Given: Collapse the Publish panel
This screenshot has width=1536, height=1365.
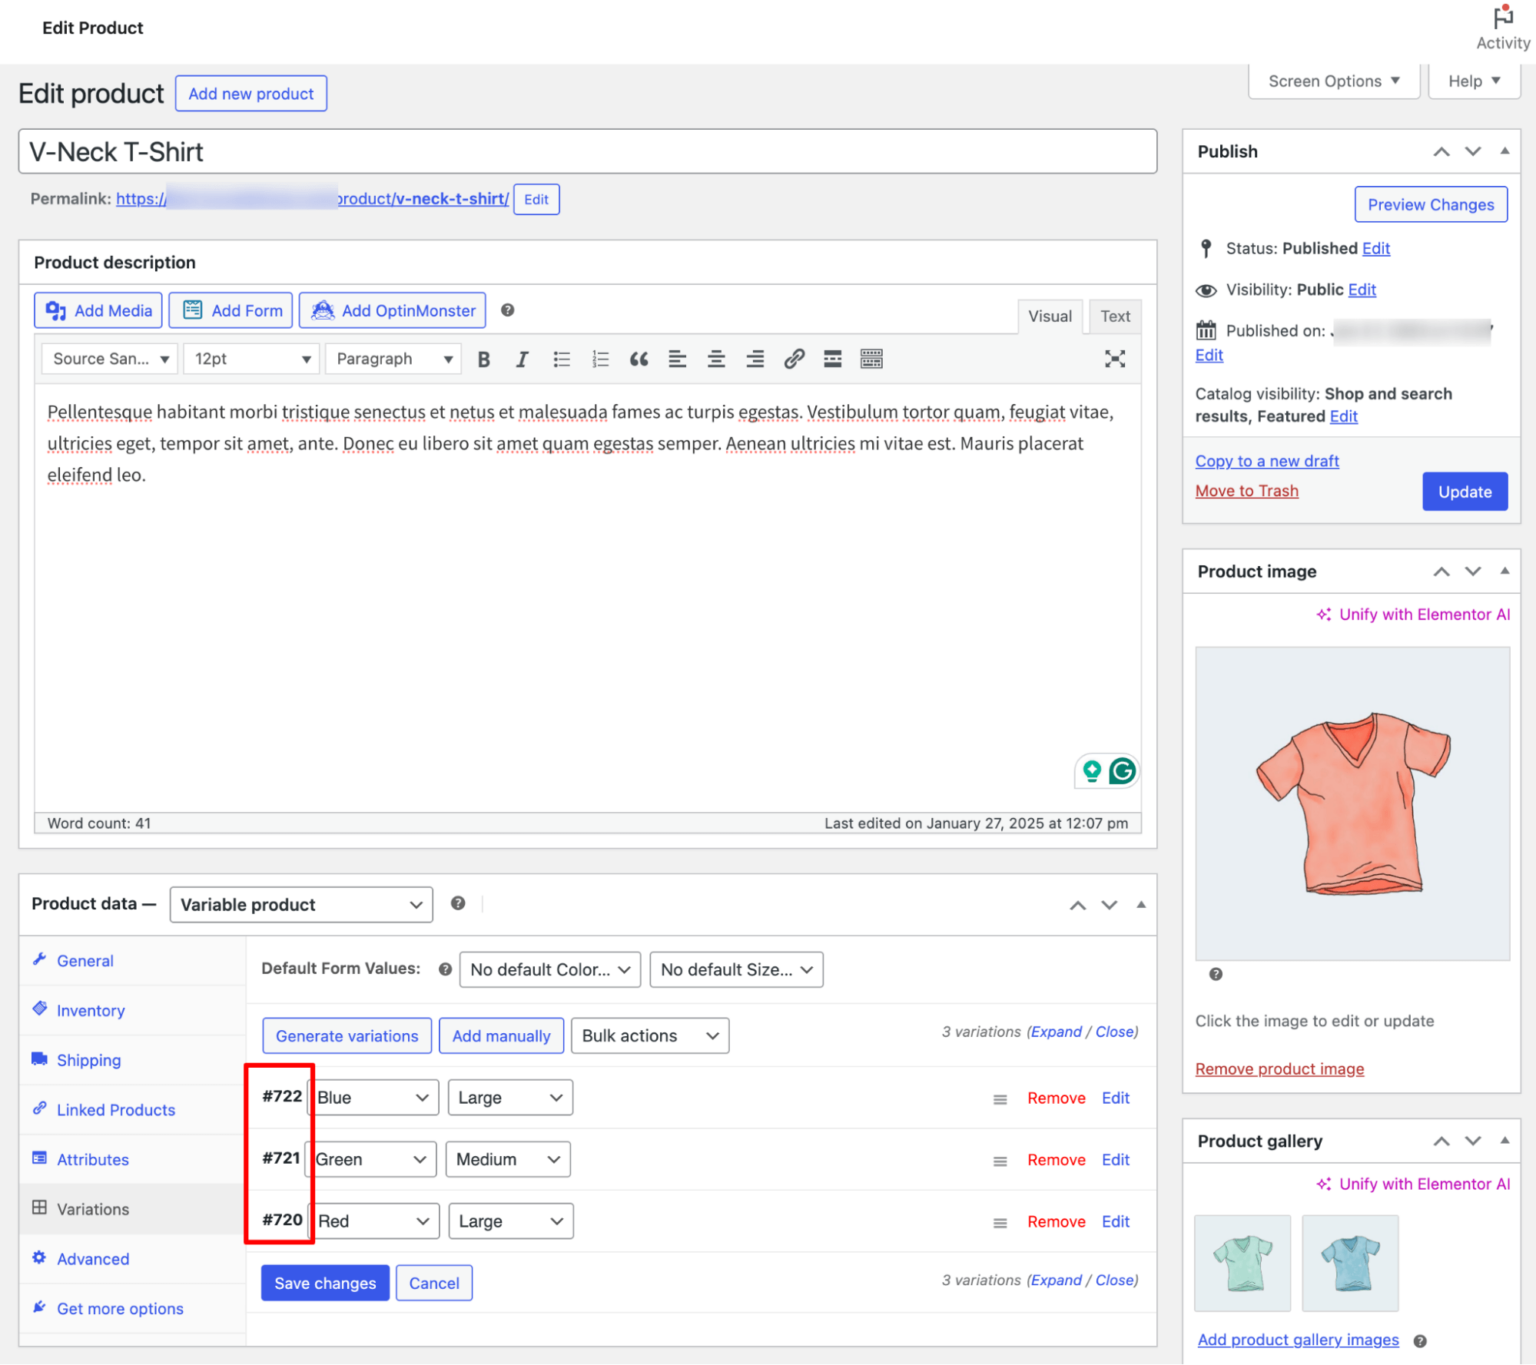Looking at the screenshot, I should [x=1504, y=151].
